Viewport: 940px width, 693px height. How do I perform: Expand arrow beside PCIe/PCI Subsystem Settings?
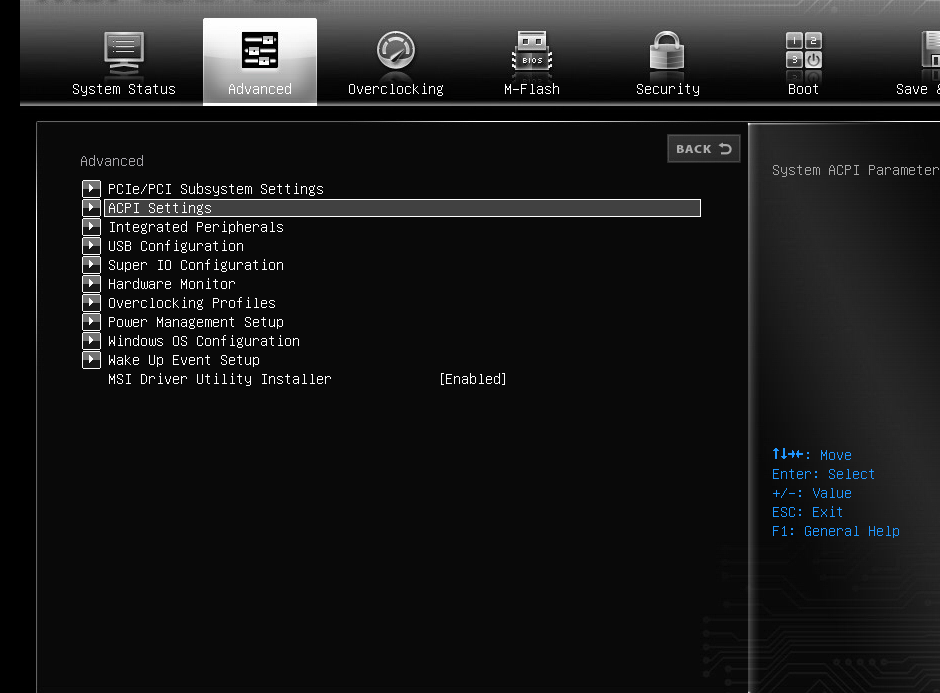91,189
